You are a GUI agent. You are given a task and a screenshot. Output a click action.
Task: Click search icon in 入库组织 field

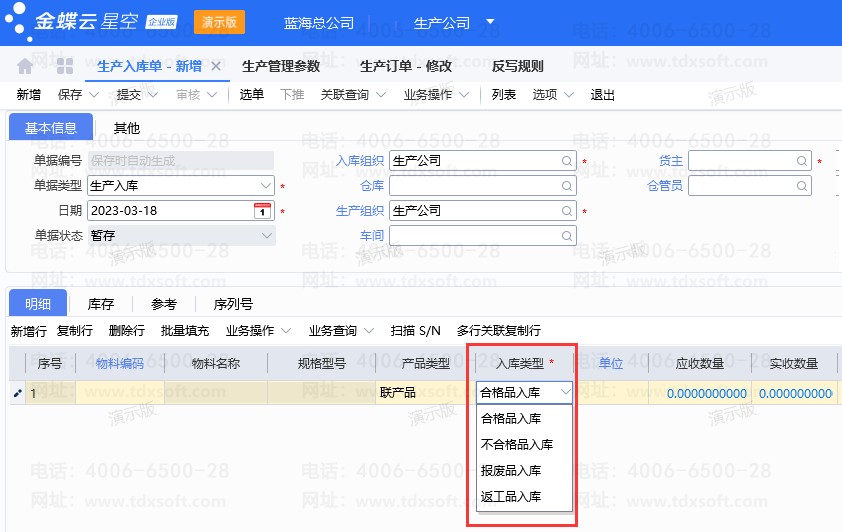click(x=567, y=160)
